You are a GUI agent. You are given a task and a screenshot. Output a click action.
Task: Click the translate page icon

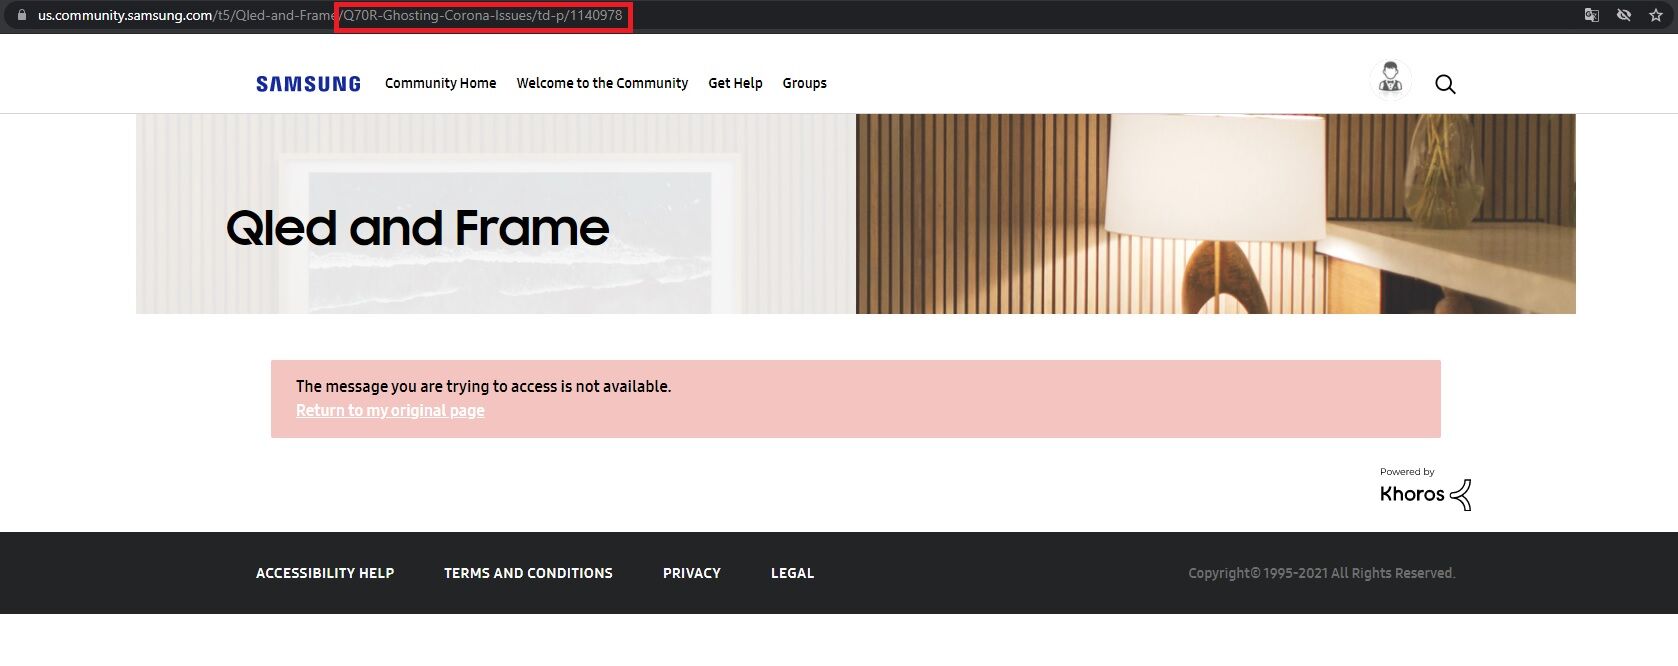[1592, 15]
